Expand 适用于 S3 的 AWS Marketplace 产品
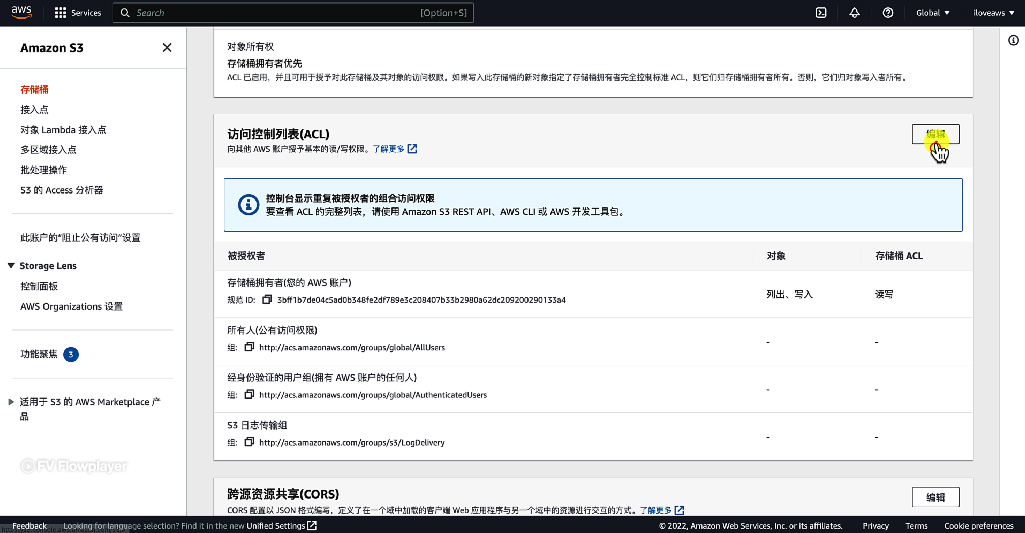This screenshot has height=533, width=1025. [11, 402]
